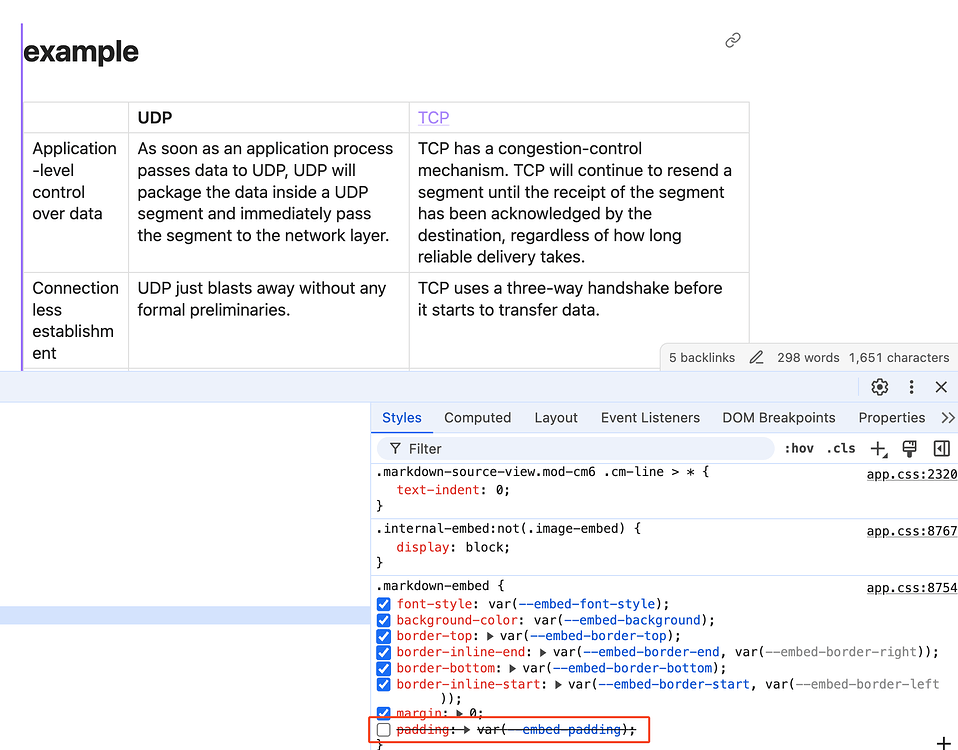
Task: Expand the border-inline-end shorthand triangle
Action: pyautogui.click(x=543, y=652)
